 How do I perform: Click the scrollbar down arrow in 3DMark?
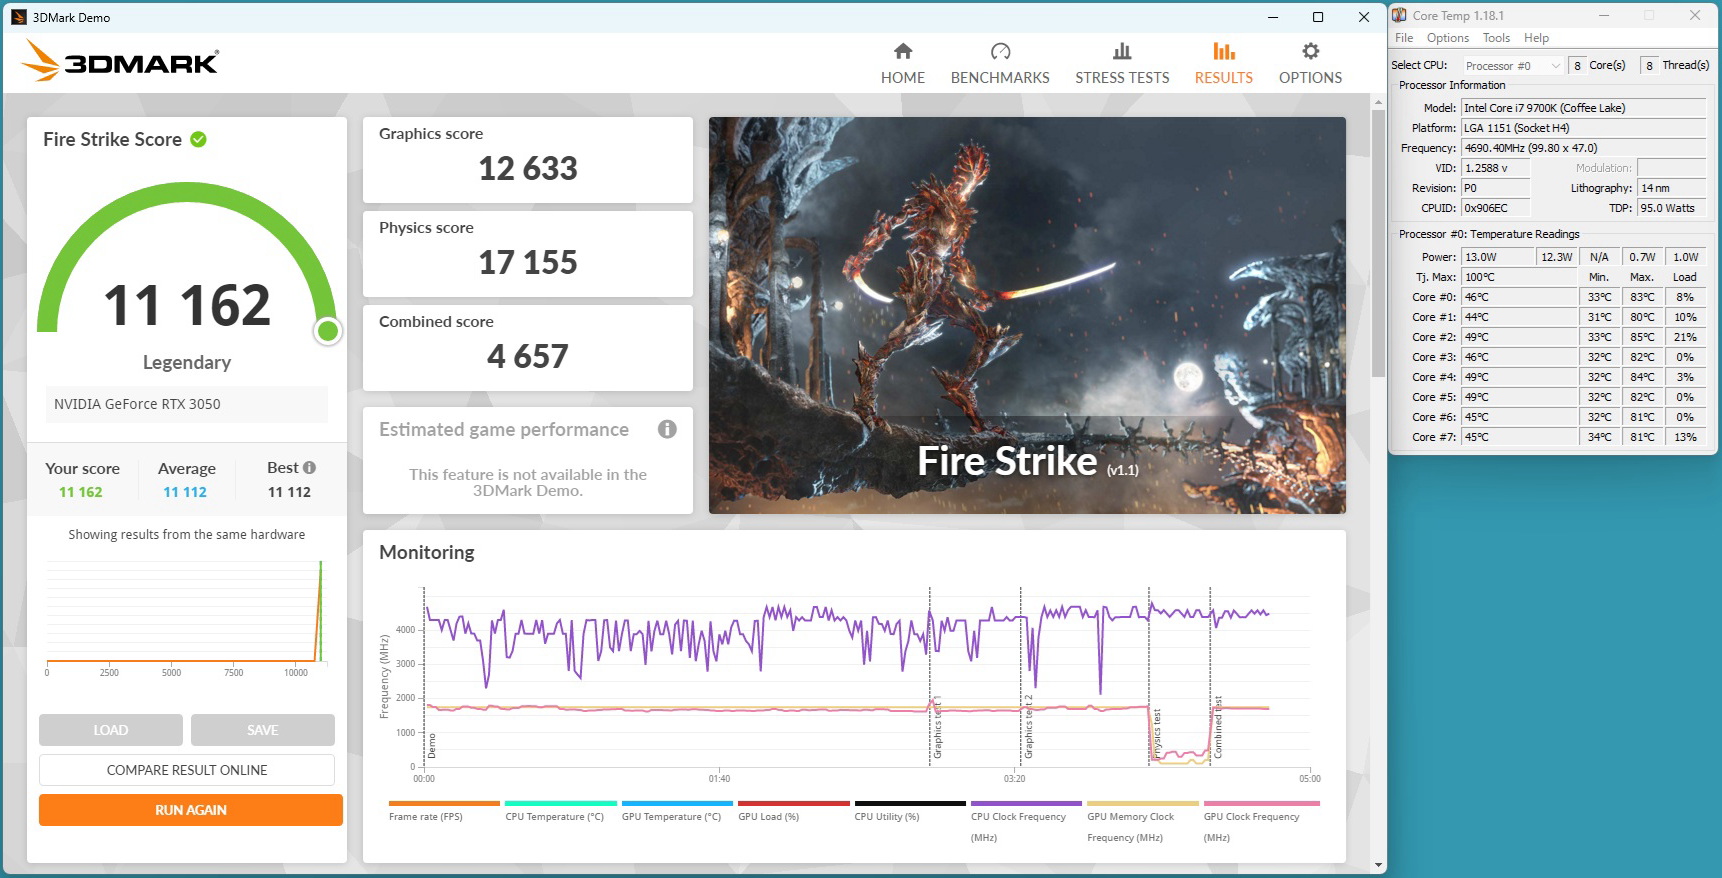click(x=1378, y=865)
